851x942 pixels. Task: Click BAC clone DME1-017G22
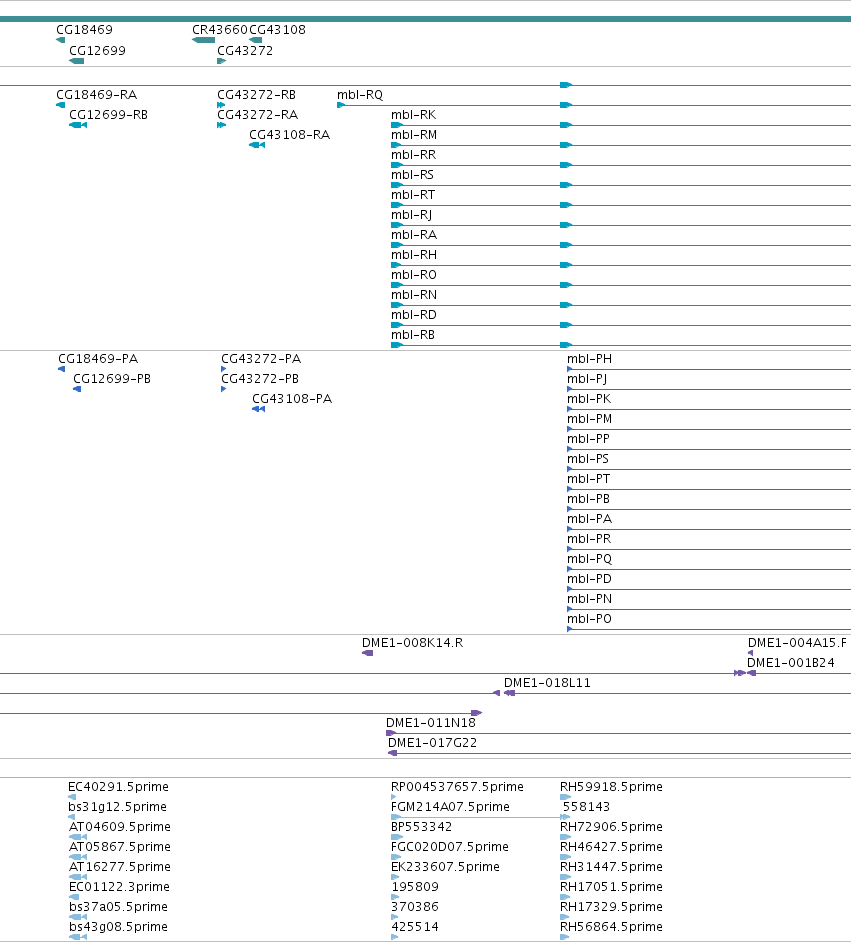point(432,743)
